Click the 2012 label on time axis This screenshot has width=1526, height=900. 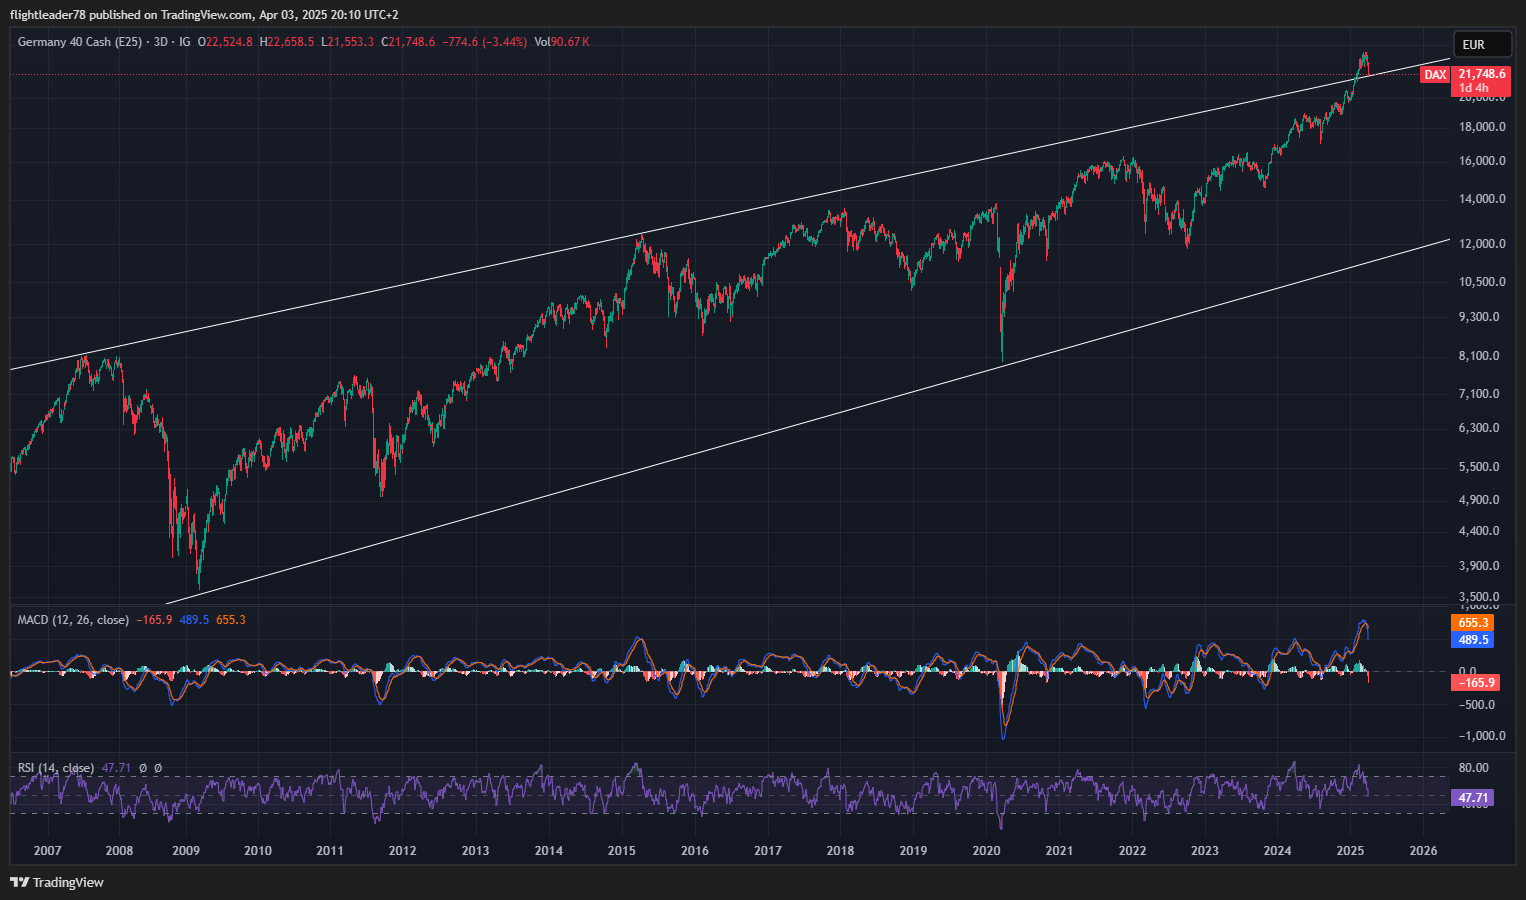tap(402, 851)
